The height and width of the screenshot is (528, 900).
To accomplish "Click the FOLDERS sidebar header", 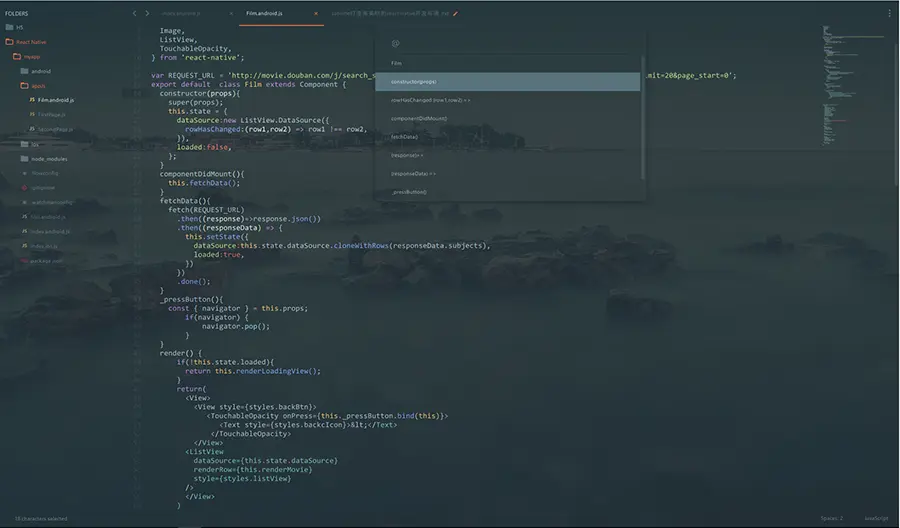I will [17, 13].
